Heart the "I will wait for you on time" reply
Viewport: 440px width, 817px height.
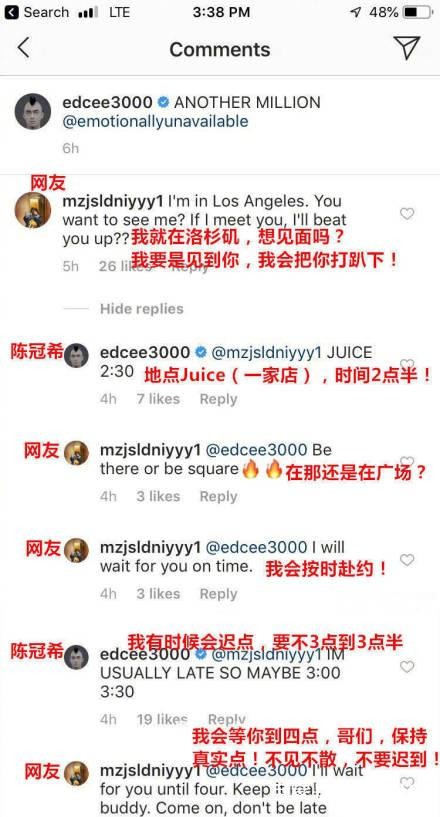(x=407, y=560)
